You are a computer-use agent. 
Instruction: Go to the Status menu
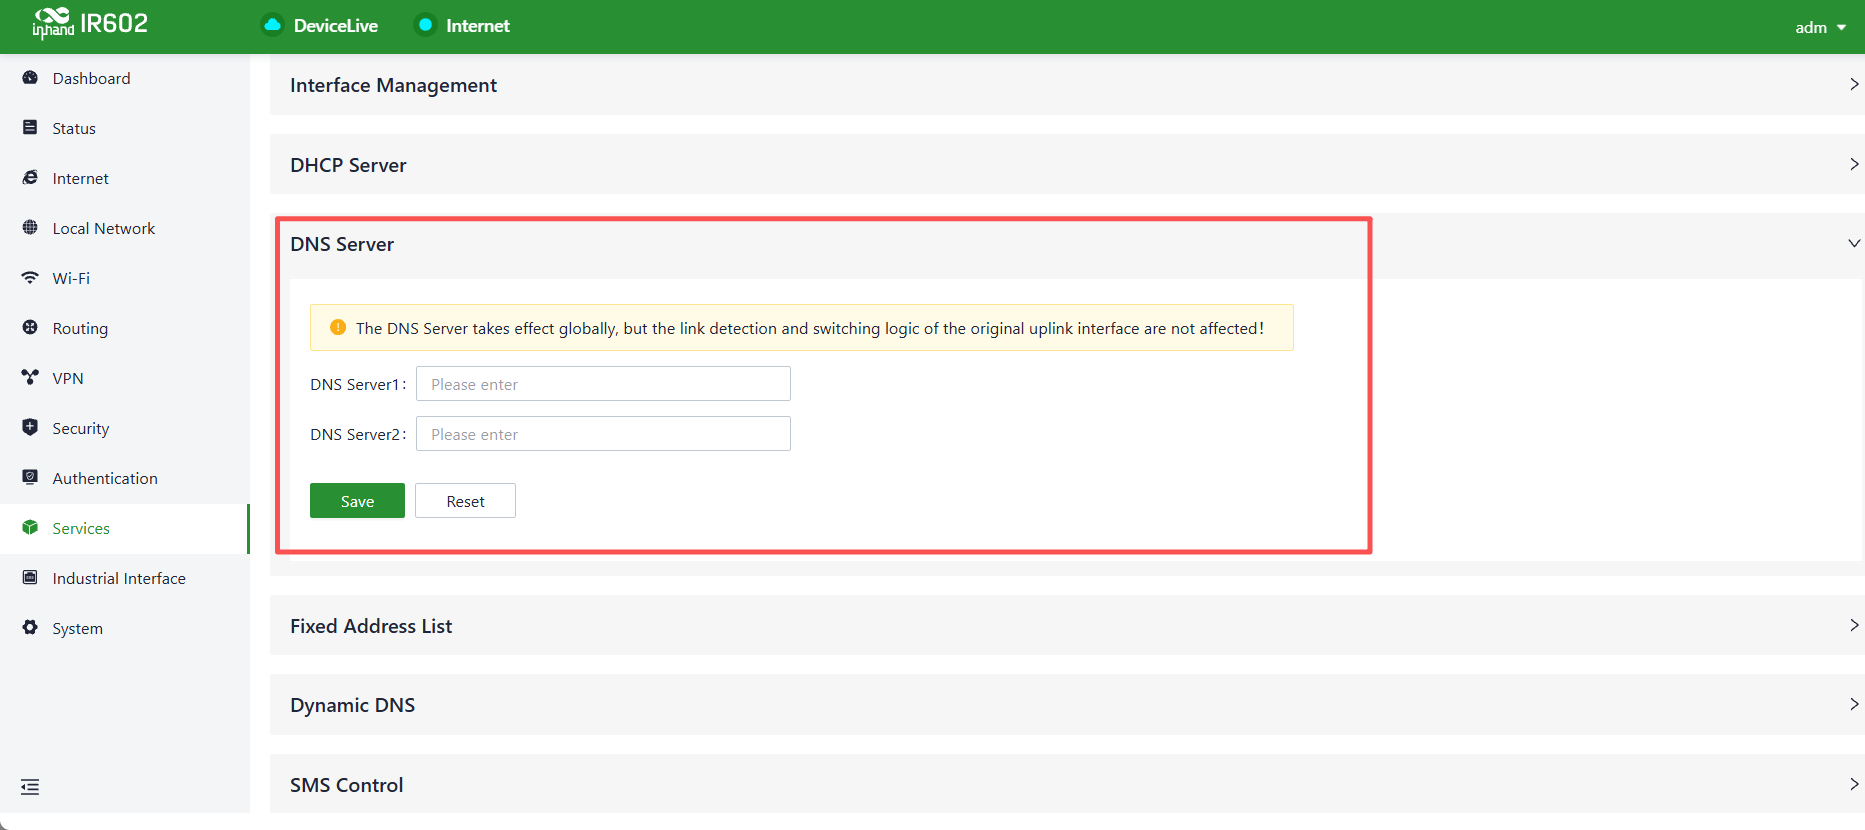pos(125,128)
